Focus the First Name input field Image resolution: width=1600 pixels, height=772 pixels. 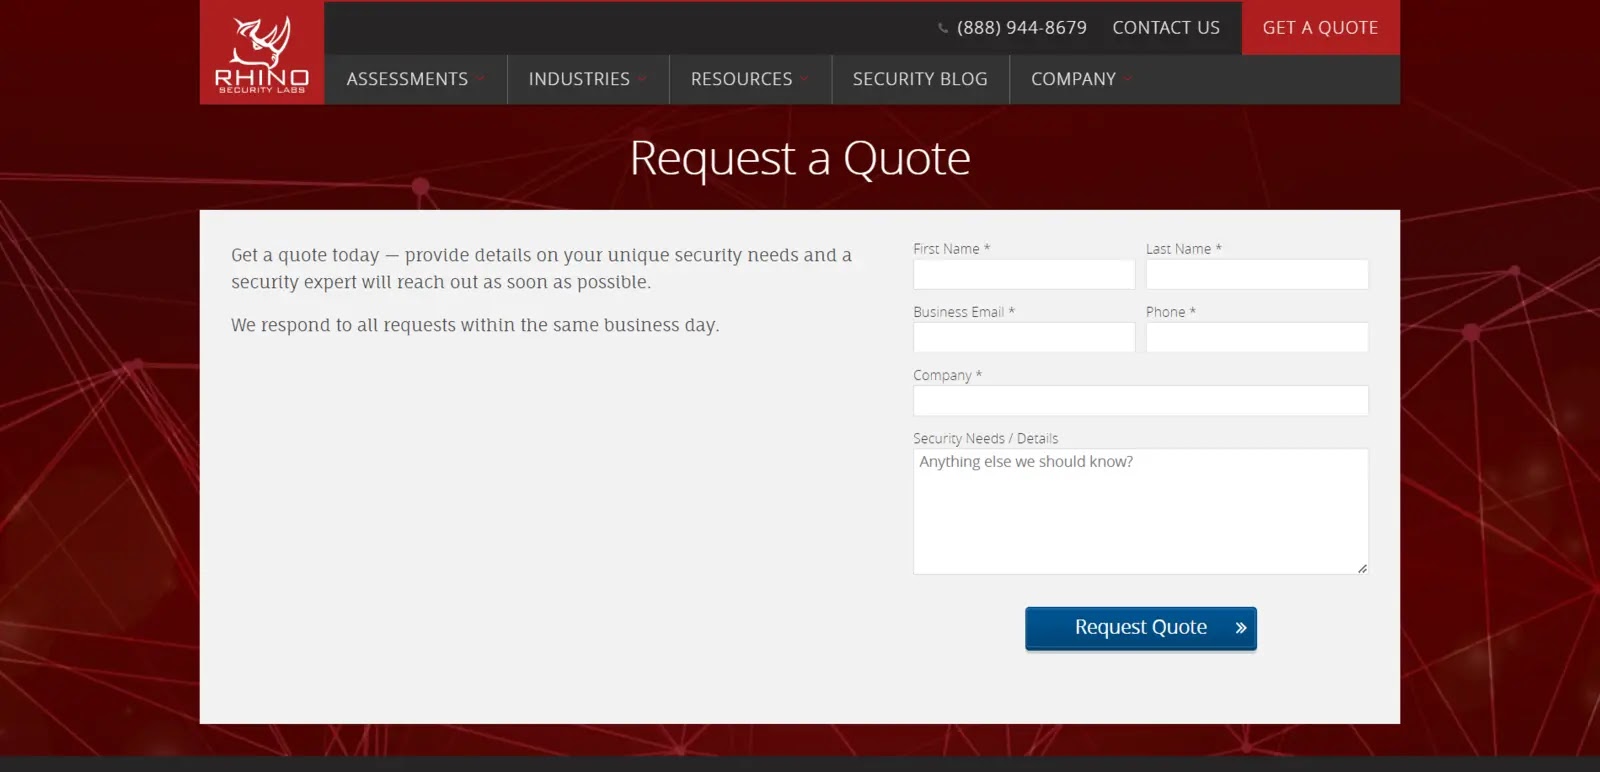click(1023, 274)
